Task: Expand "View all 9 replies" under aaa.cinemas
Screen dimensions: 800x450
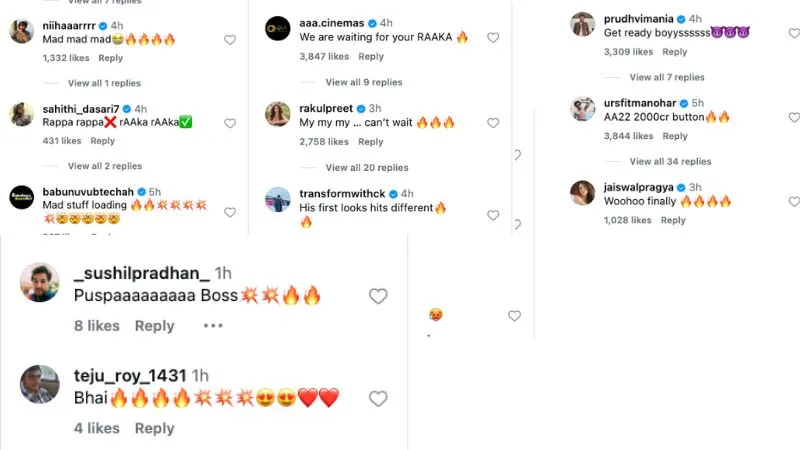Action: point(363,82)
